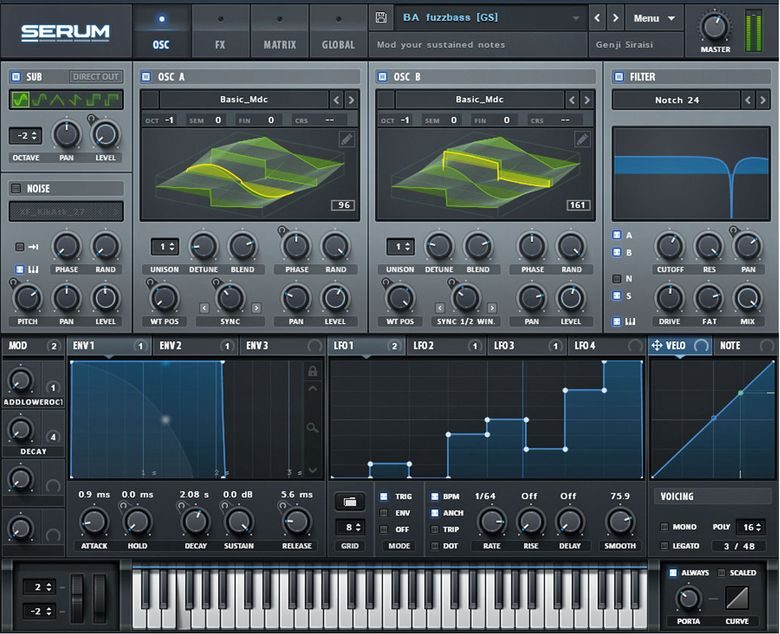Image resolution: width=780 pixels, height=634 pixels.
Task: Click previous OSC A warp mode arrow
Action: (204, 308)
